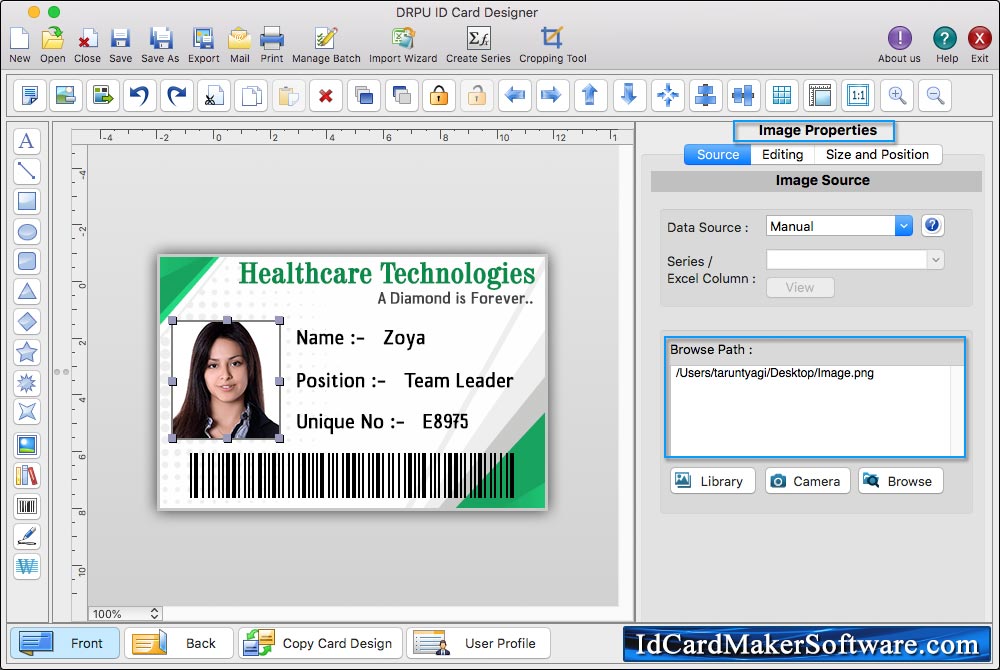This screenshot has height=670, width=1000.
Task: Select the Rectangle shape tool
Action: tap(27, 201)
